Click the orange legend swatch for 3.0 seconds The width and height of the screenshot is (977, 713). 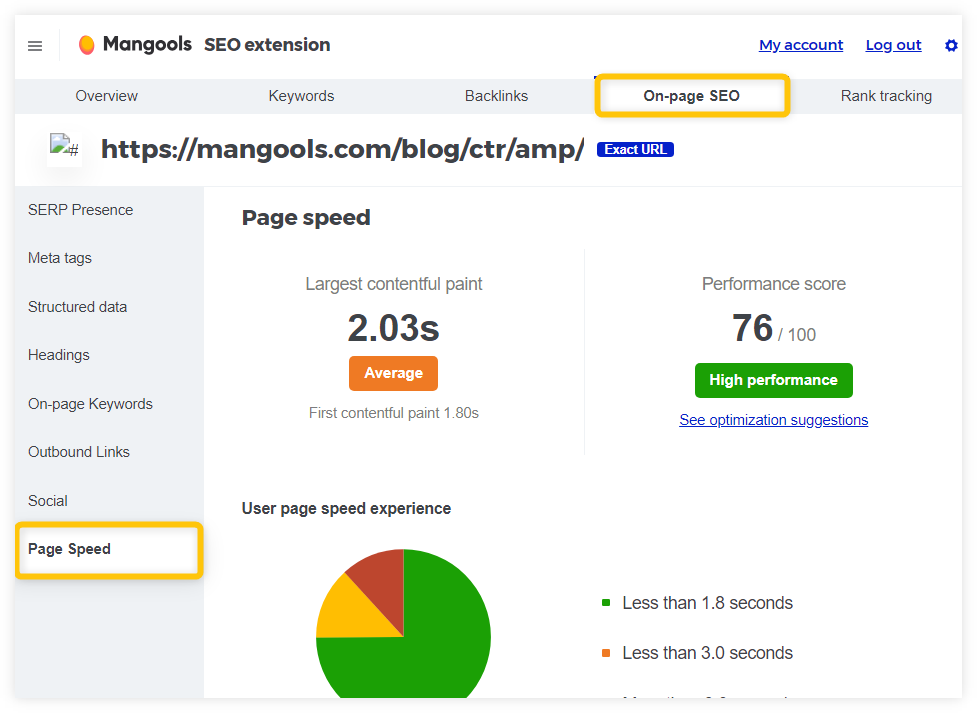coord(606,653)
